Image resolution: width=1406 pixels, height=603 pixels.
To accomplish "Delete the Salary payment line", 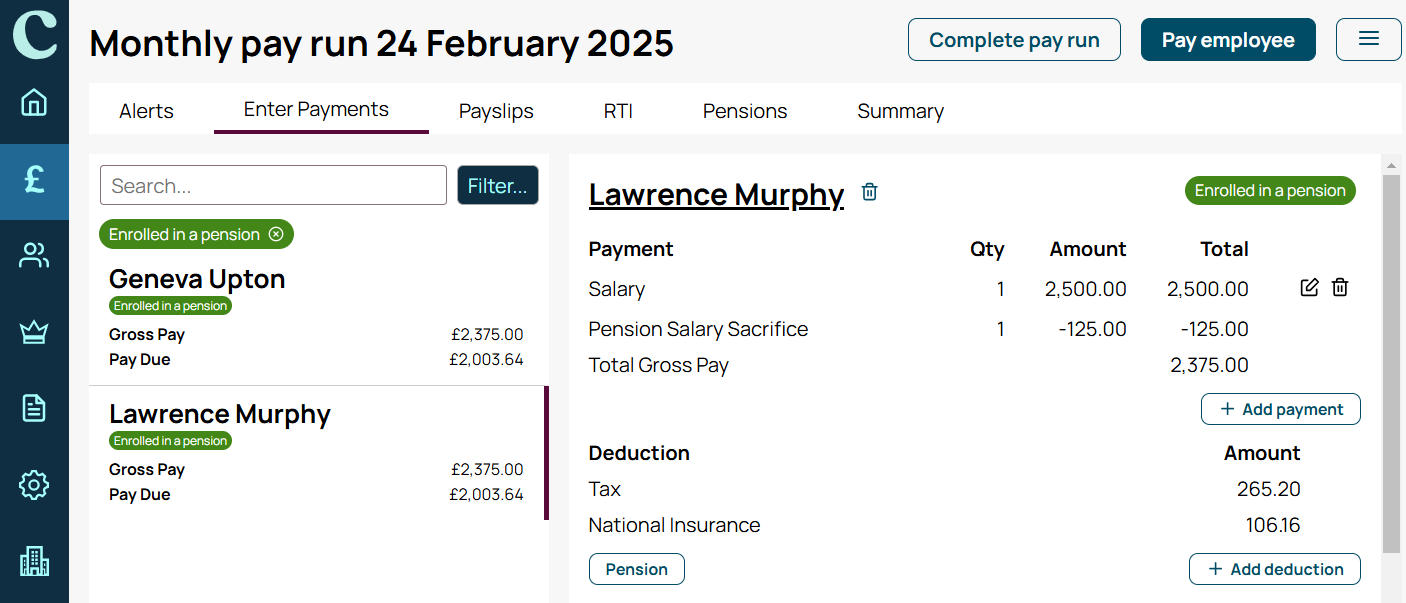I will (x=1340, y=288).
